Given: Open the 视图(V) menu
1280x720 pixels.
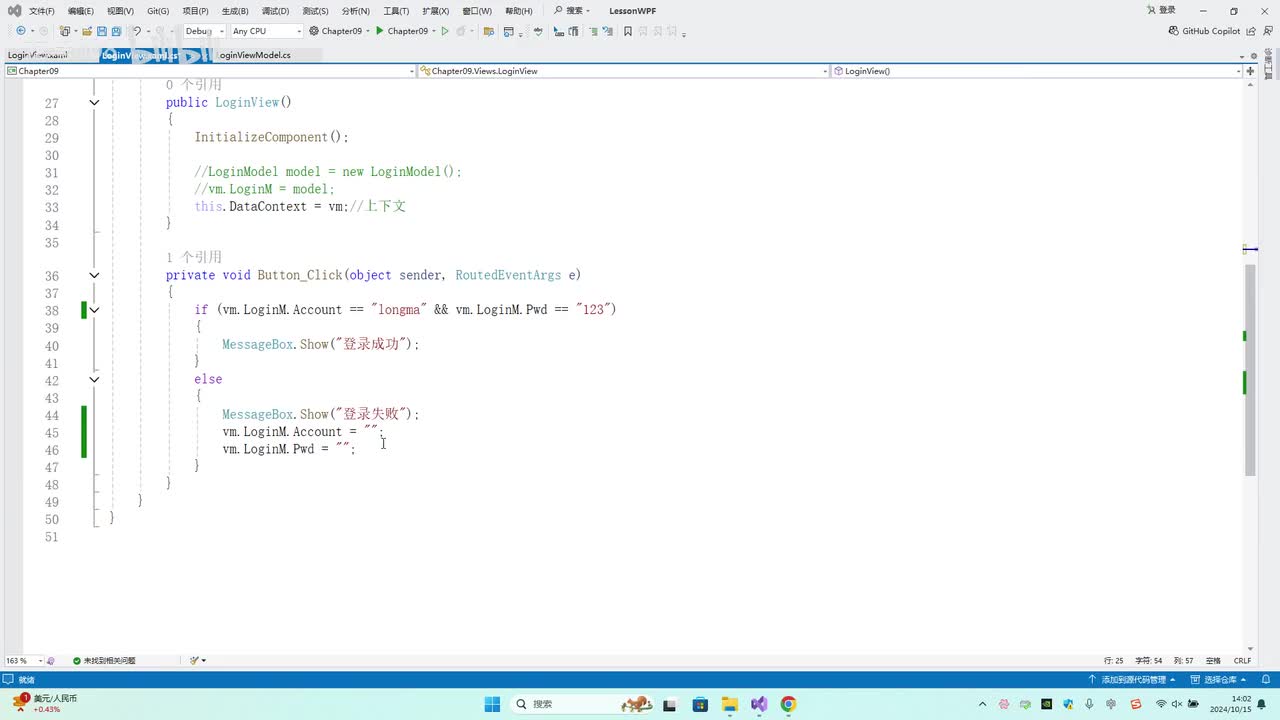Looking at the screenshot, I should [120, 11].
